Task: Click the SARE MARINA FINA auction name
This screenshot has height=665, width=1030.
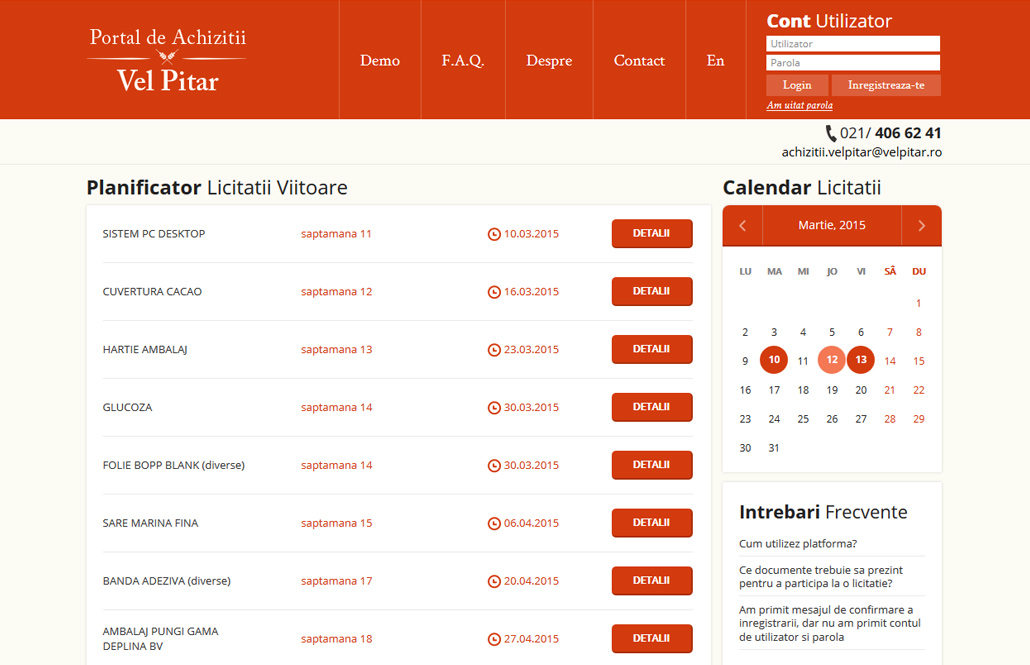Action: [150, 523]
